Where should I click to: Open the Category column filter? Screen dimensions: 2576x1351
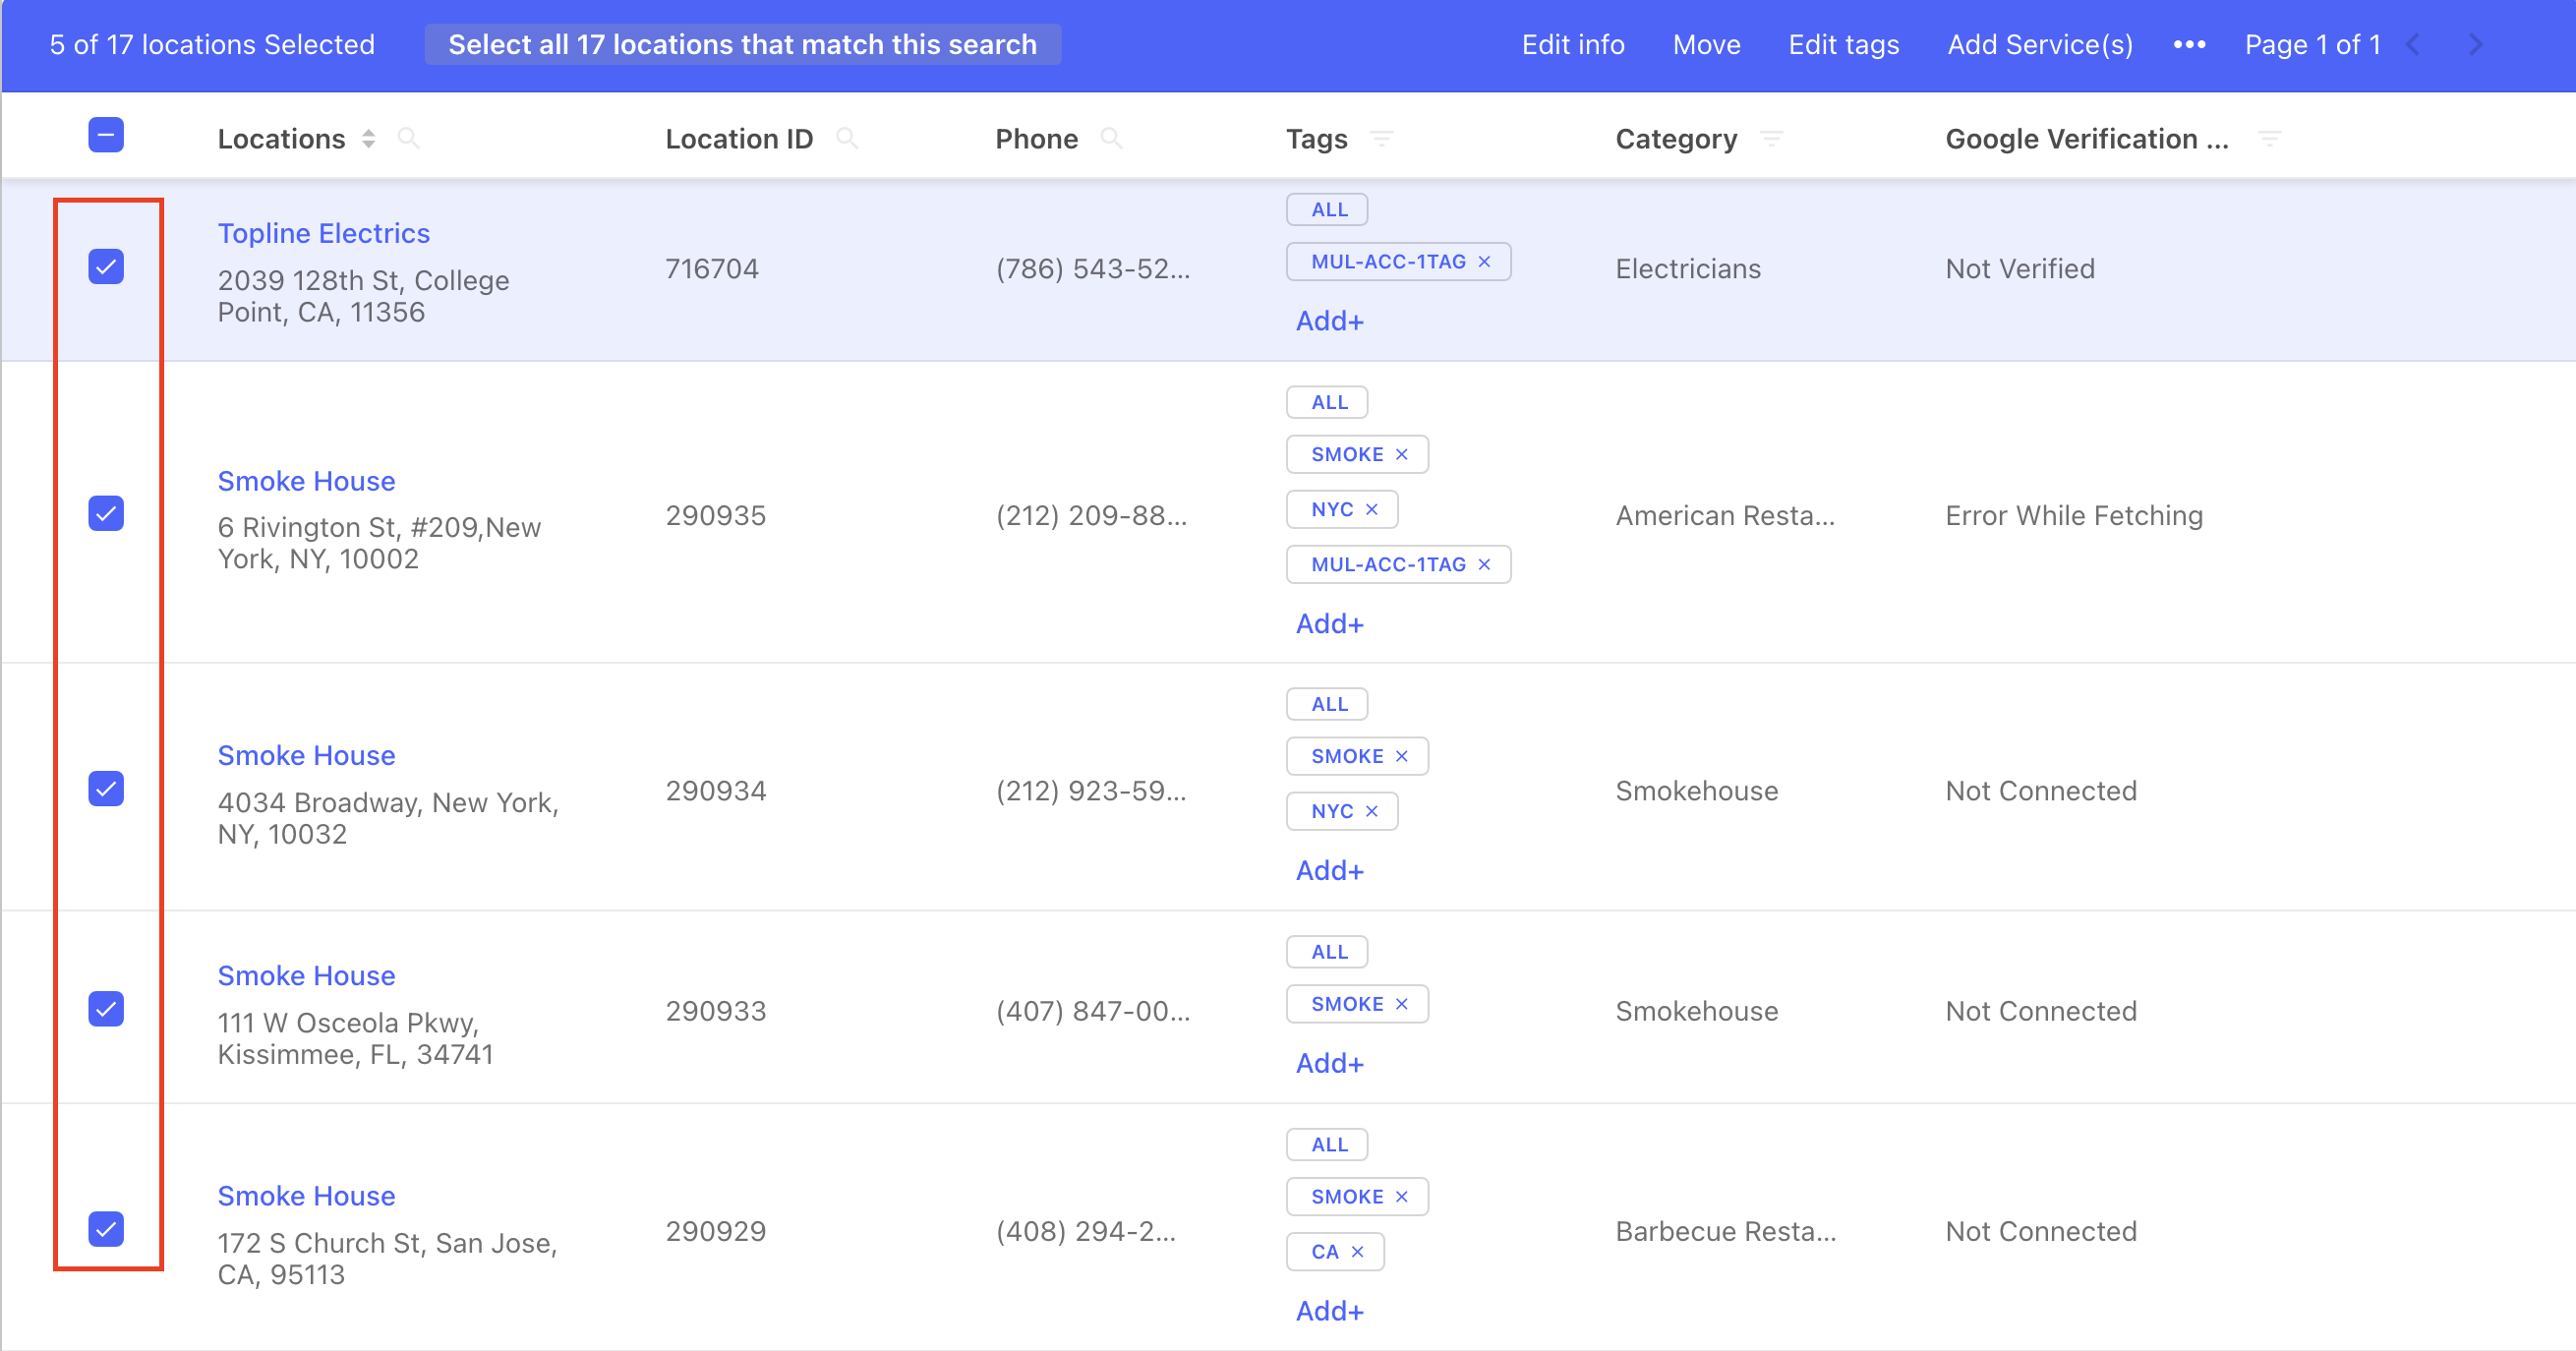1771,138
